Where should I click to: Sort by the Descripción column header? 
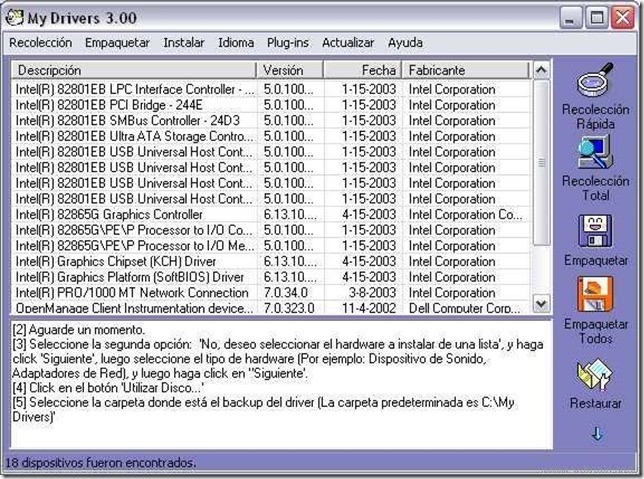134,70
